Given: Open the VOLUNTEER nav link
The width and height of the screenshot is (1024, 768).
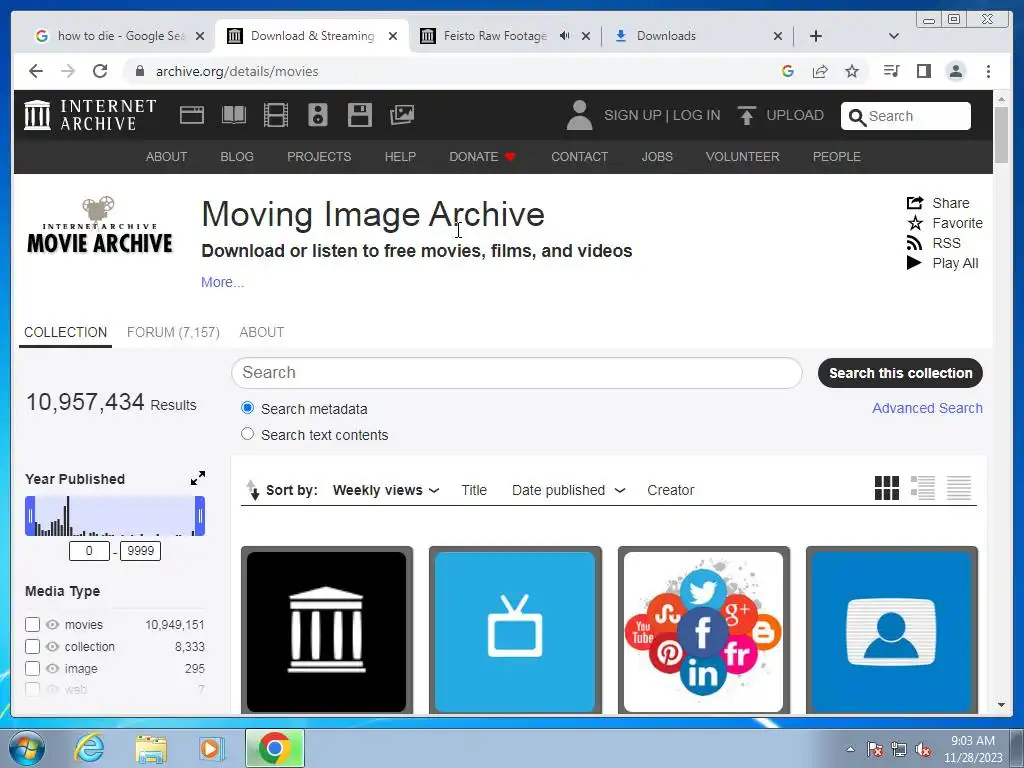Looking at the screenshot, I should [743, 157].
